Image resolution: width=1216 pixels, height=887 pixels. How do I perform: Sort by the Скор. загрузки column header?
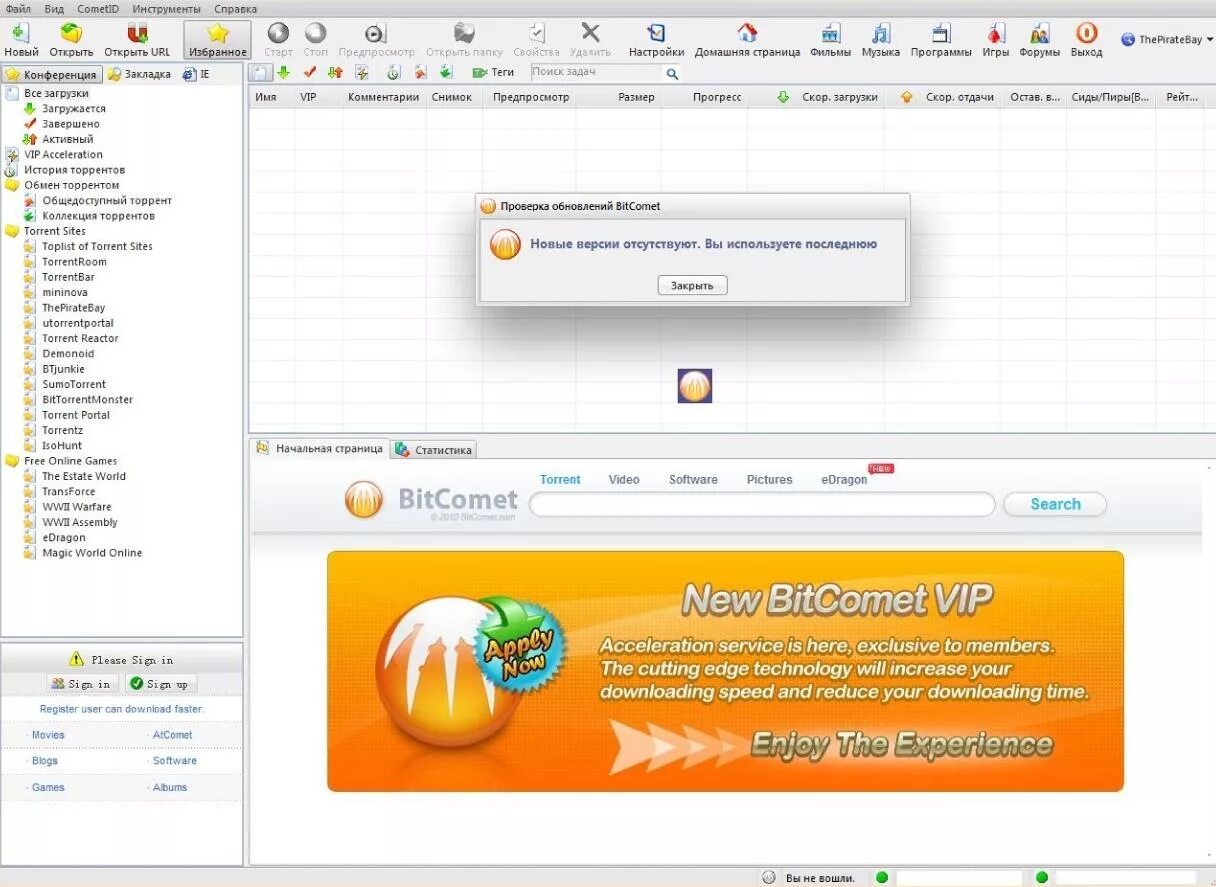[x=840, y=97]
